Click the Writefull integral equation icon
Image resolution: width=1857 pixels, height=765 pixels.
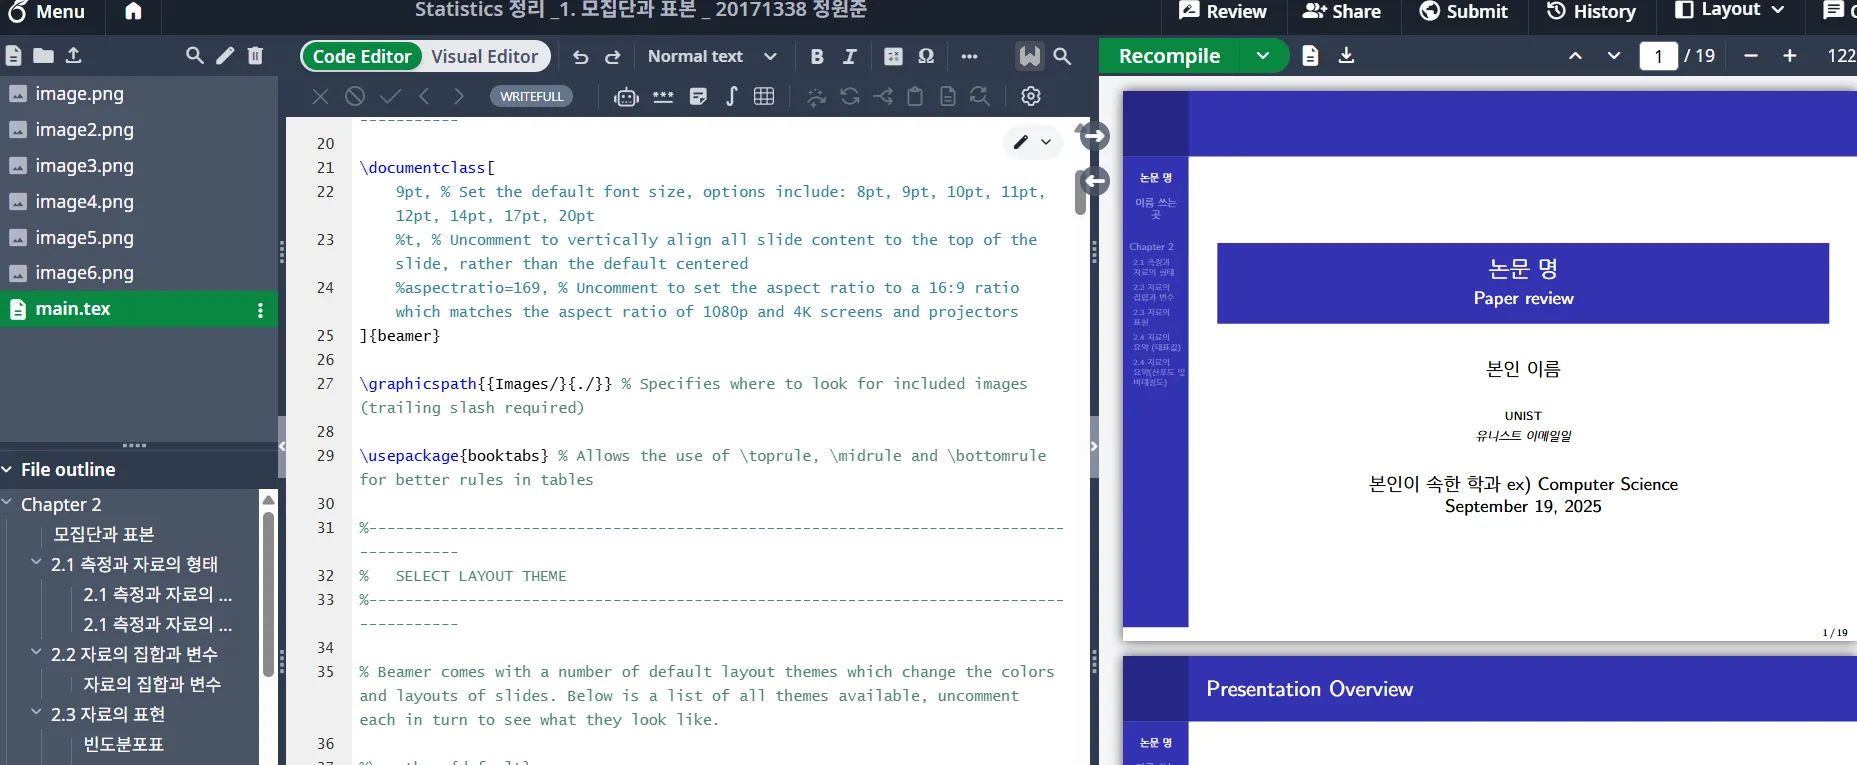[x=732, y=96]
